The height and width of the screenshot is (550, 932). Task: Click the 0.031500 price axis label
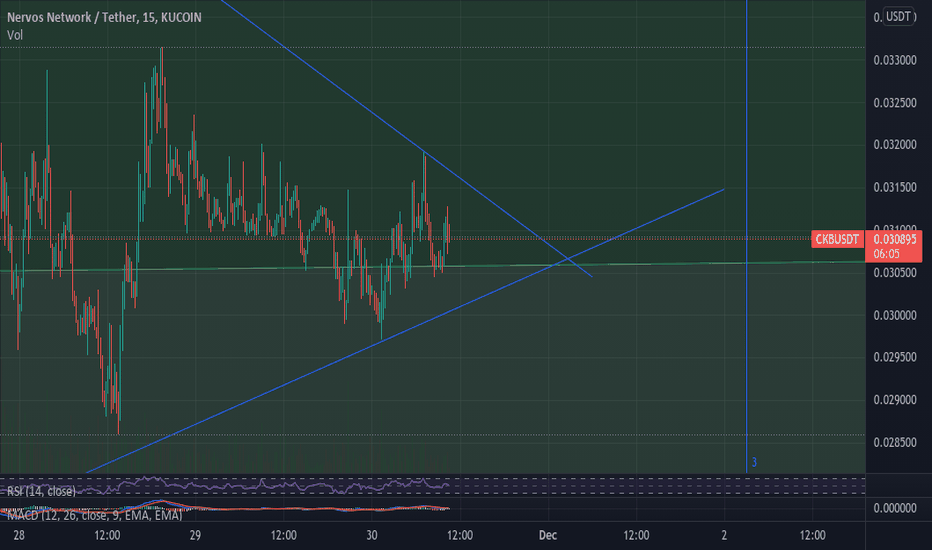point(895,187)
